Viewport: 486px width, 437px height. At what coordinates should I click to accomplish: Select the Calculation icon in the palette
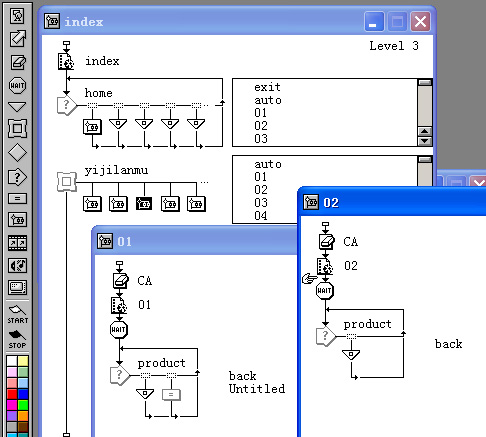click(x=17, y=199)
